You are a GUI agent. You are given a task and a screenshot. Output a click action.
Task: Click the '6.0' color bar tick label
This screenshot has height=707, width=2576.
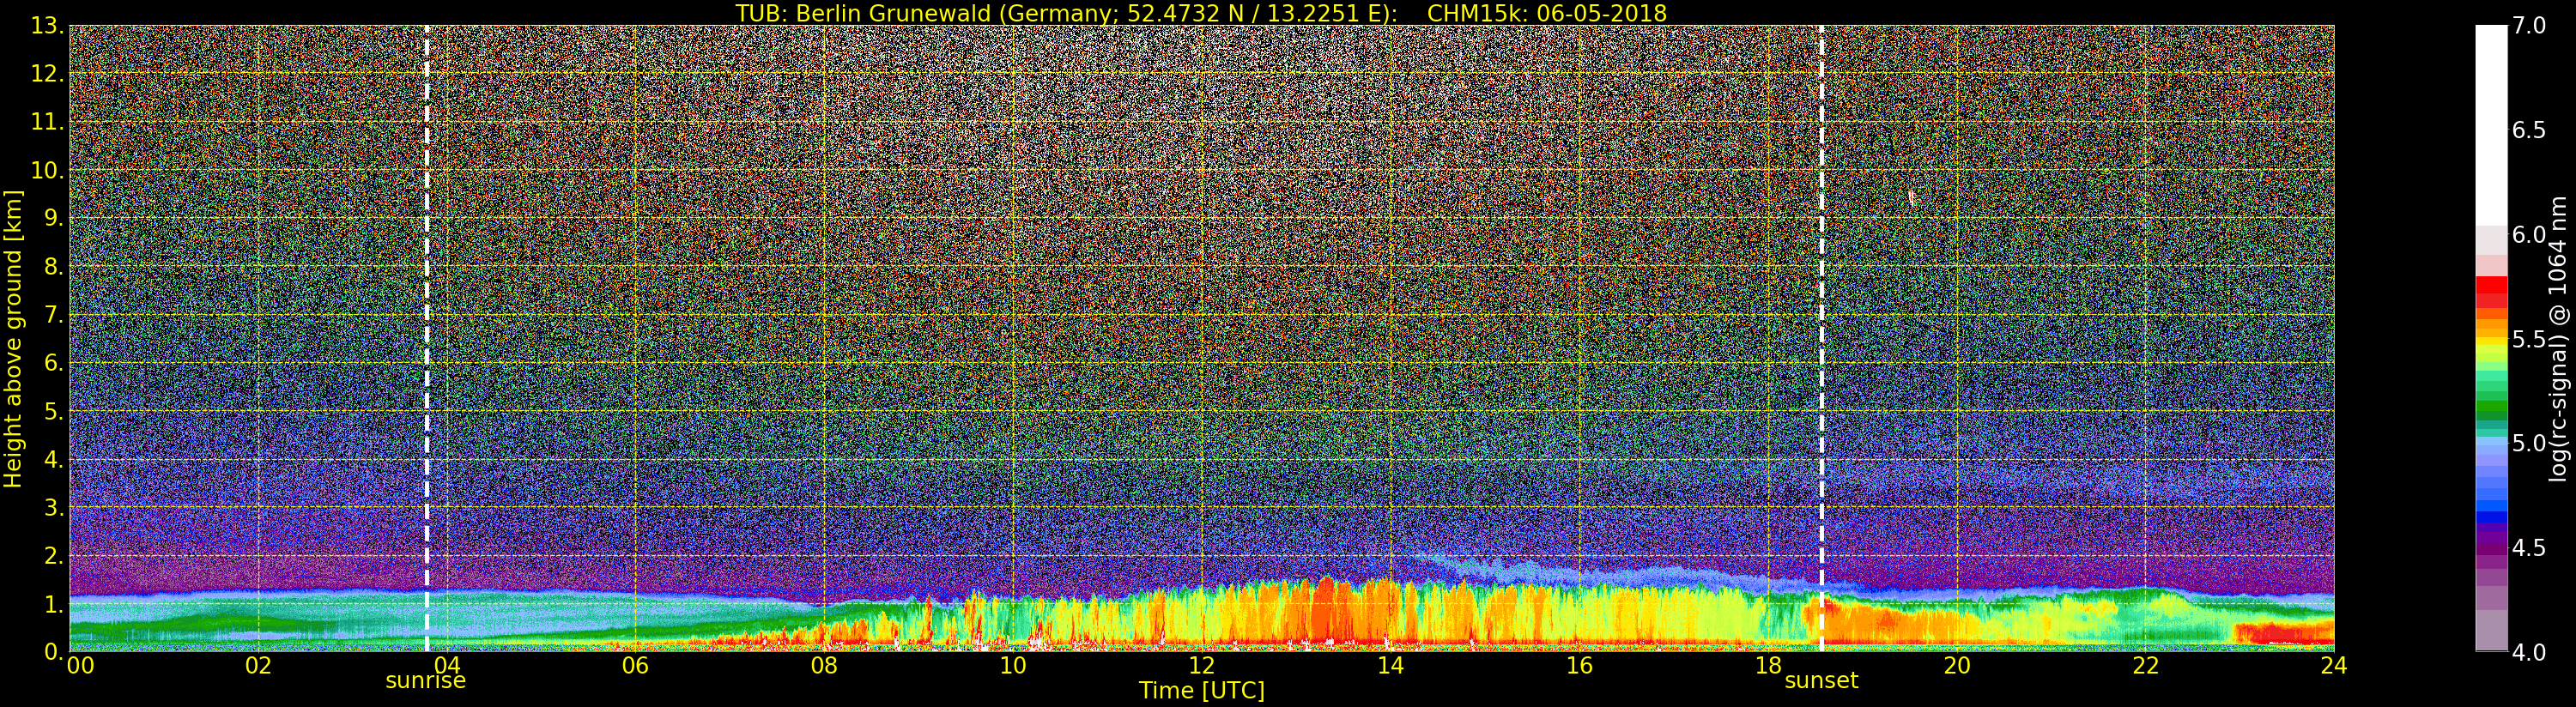coord(2529,234)
